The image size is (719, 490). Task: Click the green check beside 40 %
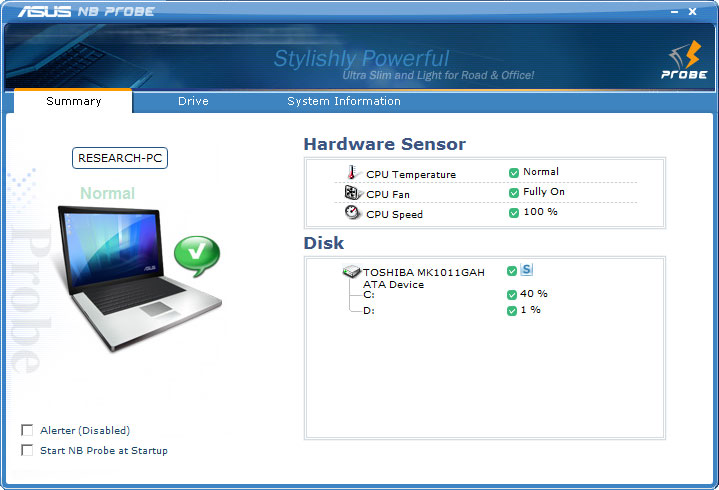[512, 295]
